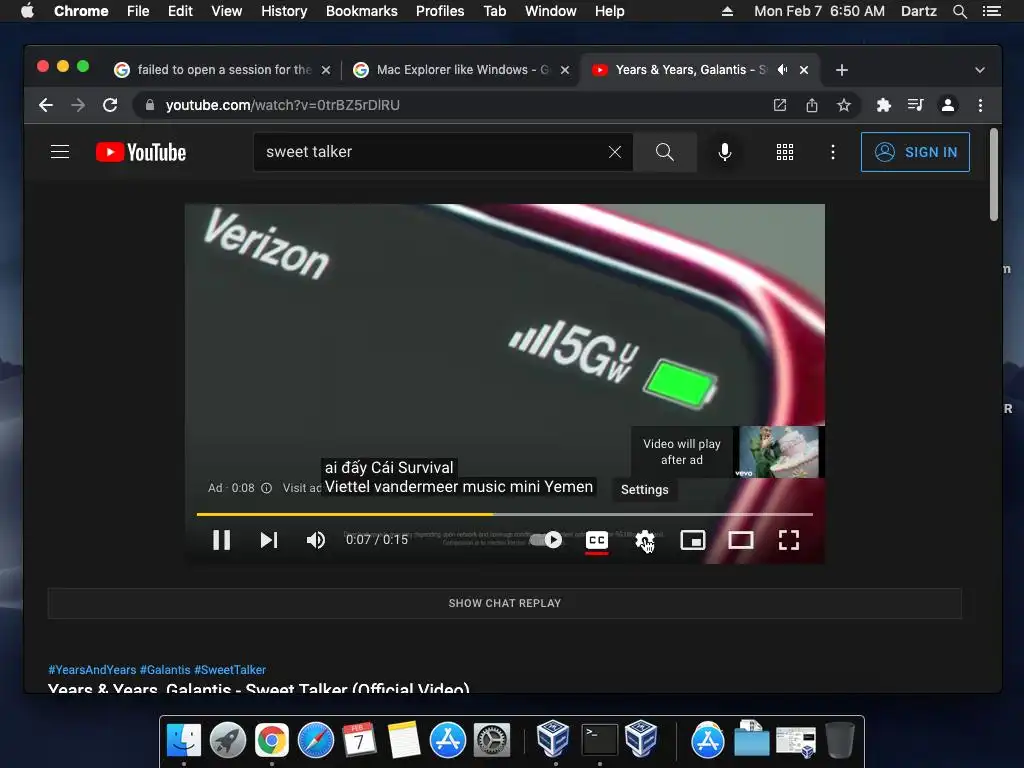
Task: Go to YouTube home via logo
Action: click(141, 152)
